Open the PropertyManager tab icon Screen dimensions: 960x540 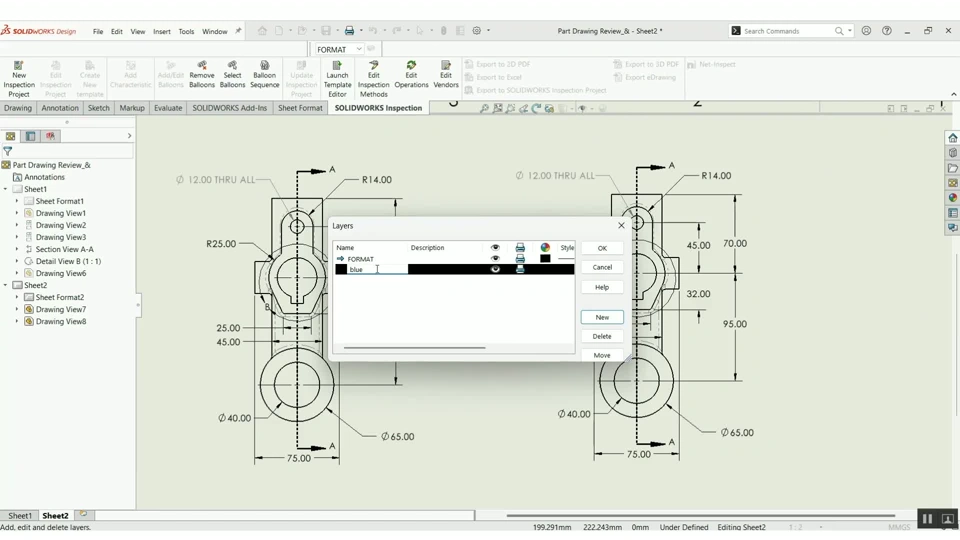tap(31, 136)
